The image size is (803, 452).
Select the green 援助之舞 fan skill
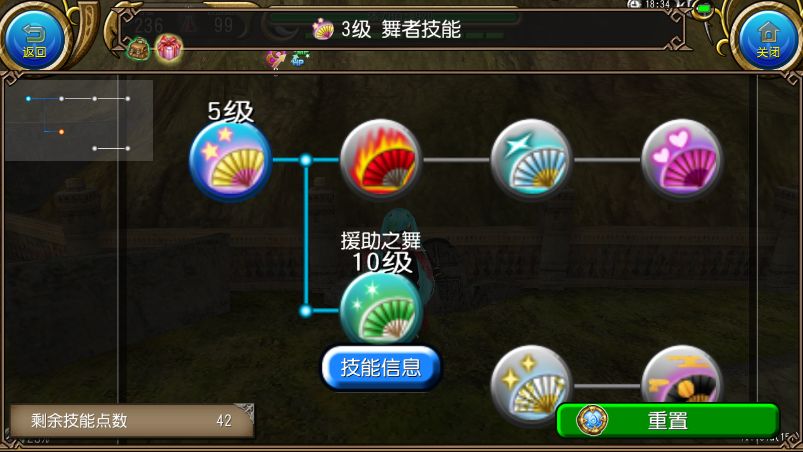tap(381, 308)
